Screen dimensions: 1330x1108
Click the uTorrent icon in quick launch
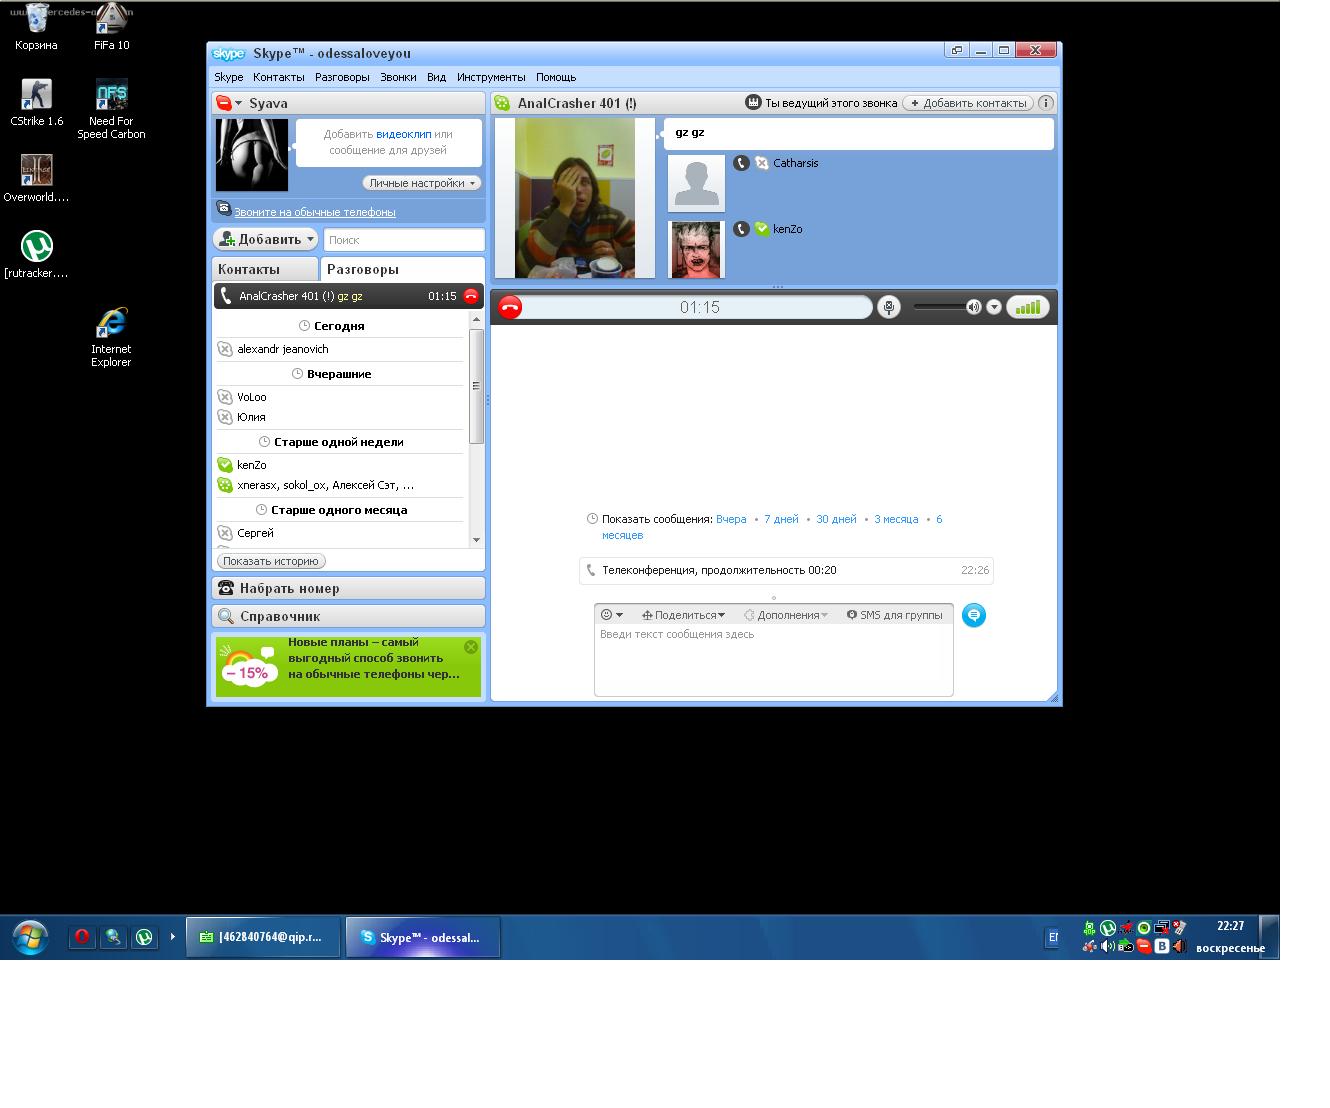pyautogui.click(x=144, y=937)
